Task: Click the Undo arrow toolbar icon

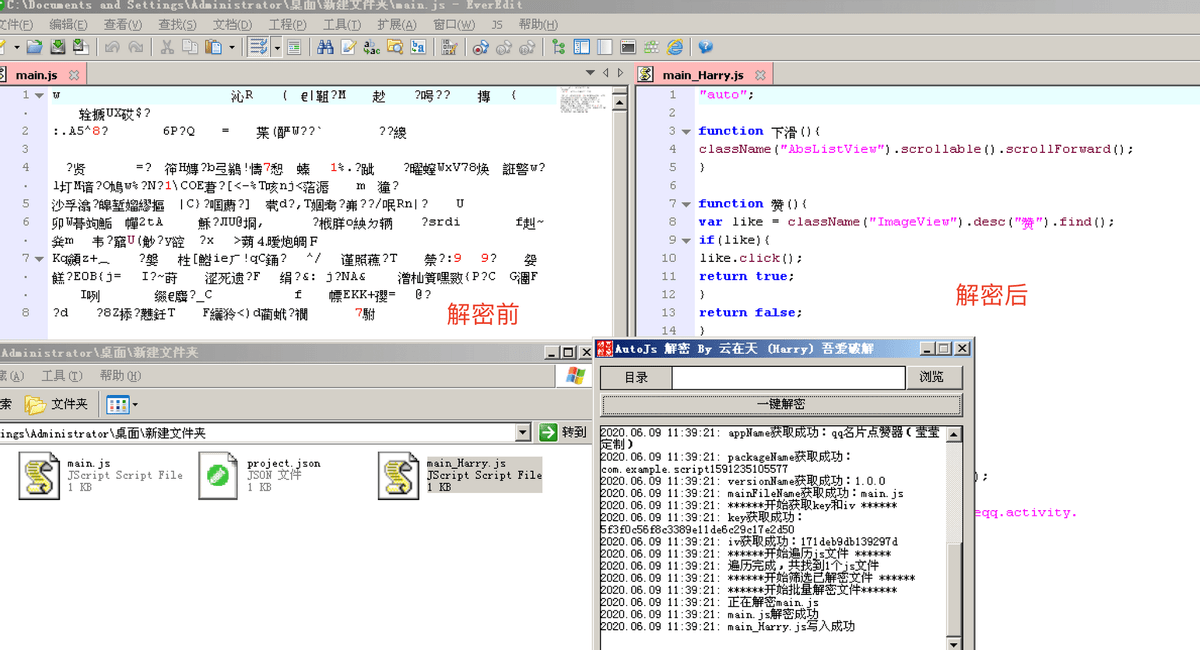Action: [110, 47]
